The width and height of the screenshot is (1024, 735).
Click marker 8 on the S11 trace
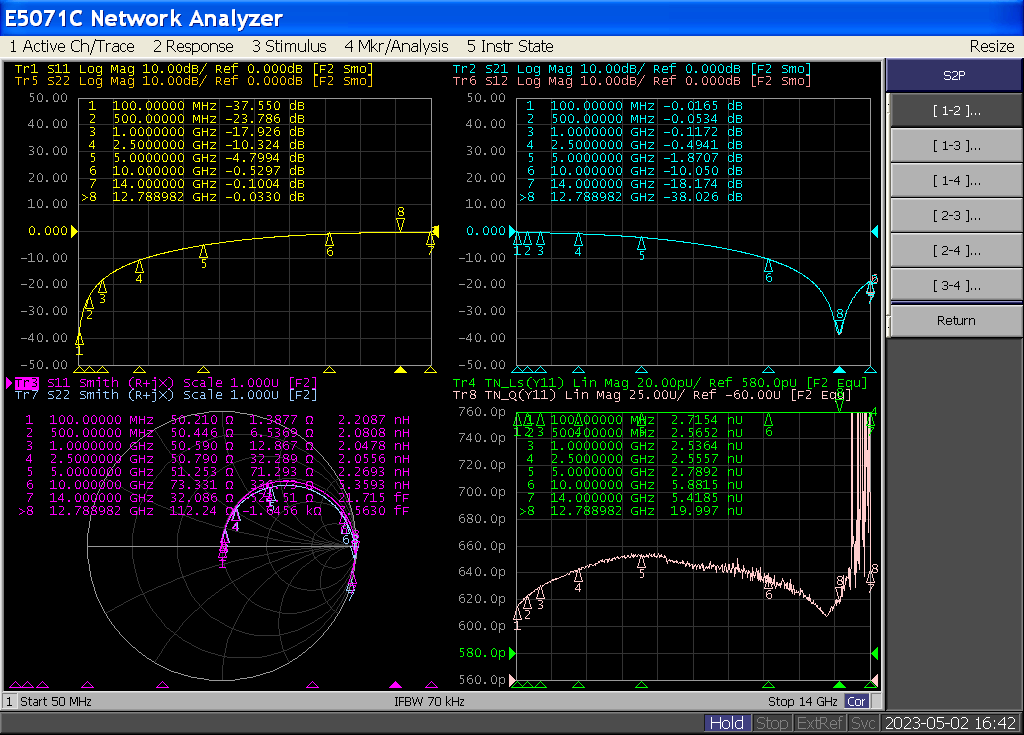click(400, 220)
